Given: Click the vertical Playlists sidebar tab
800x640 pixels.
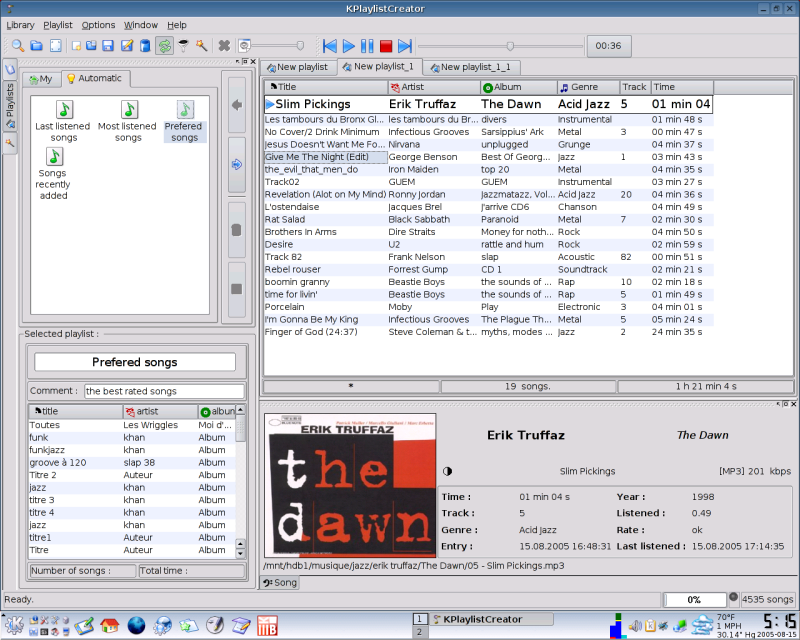Looking at the screenshot, I should tap(10, 106).
